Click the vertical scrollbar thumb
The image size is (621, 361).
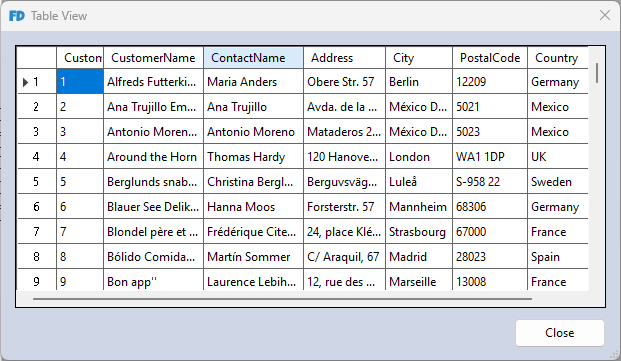(x=597, y=73)
